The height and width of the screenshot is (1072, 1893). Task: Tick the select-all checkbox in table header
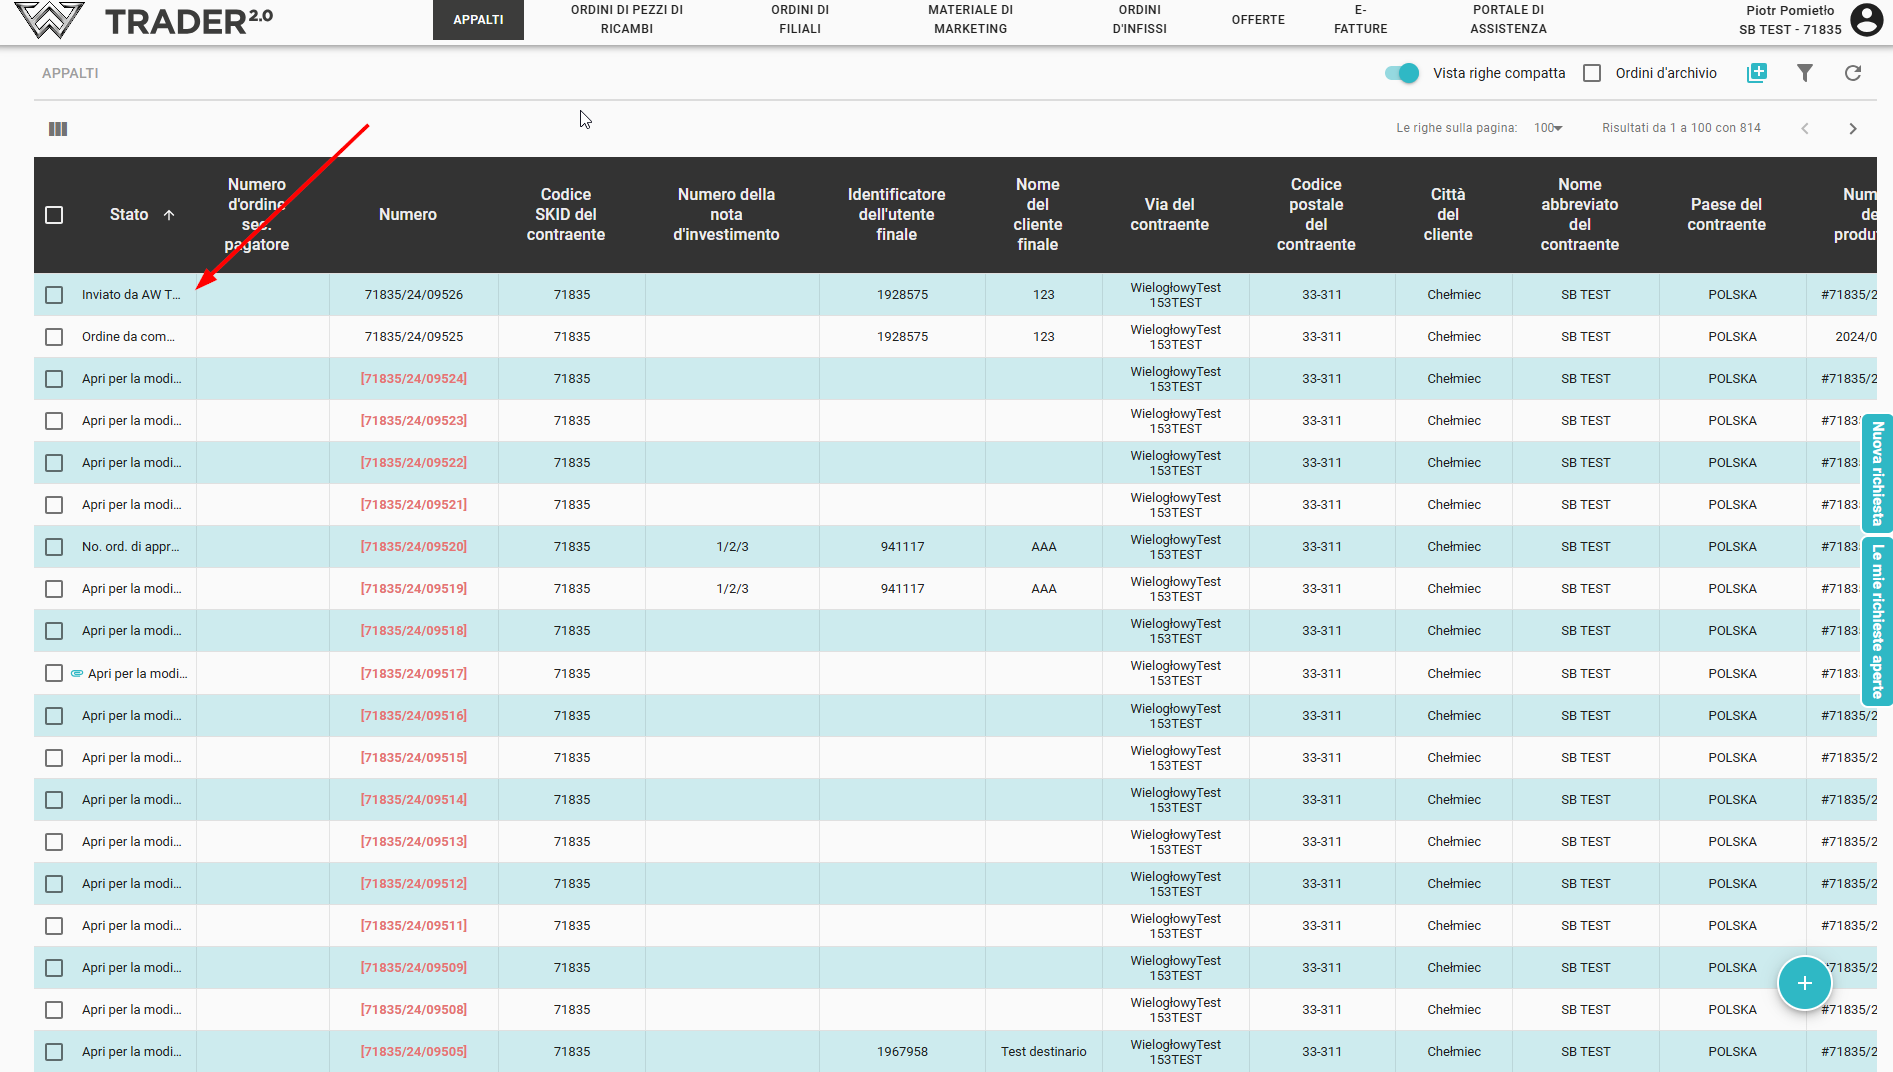[x=54, y=215]
